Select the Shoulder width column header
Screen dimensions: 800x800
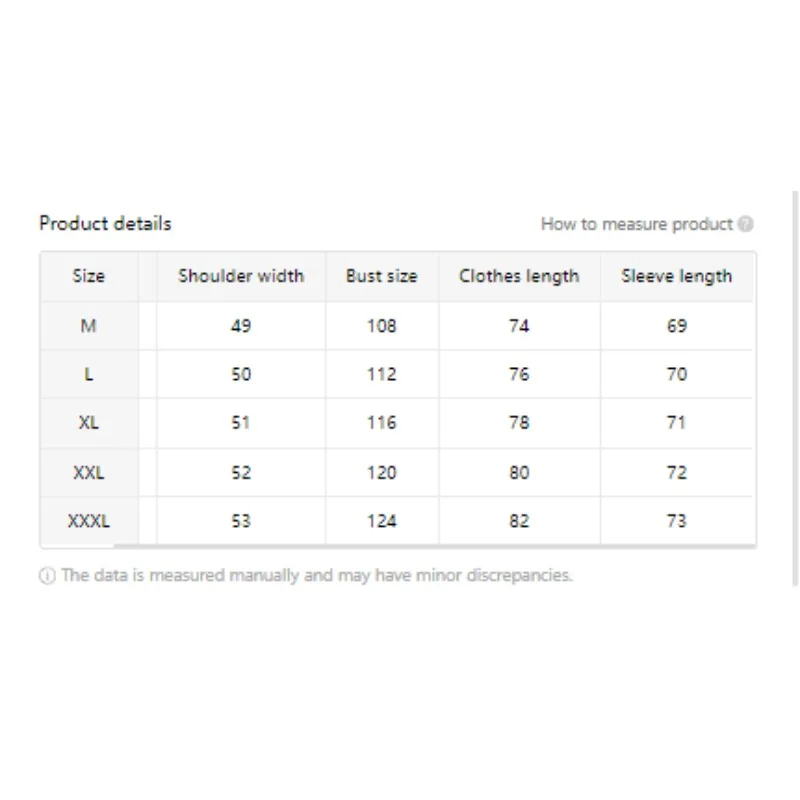click(240, 276)
